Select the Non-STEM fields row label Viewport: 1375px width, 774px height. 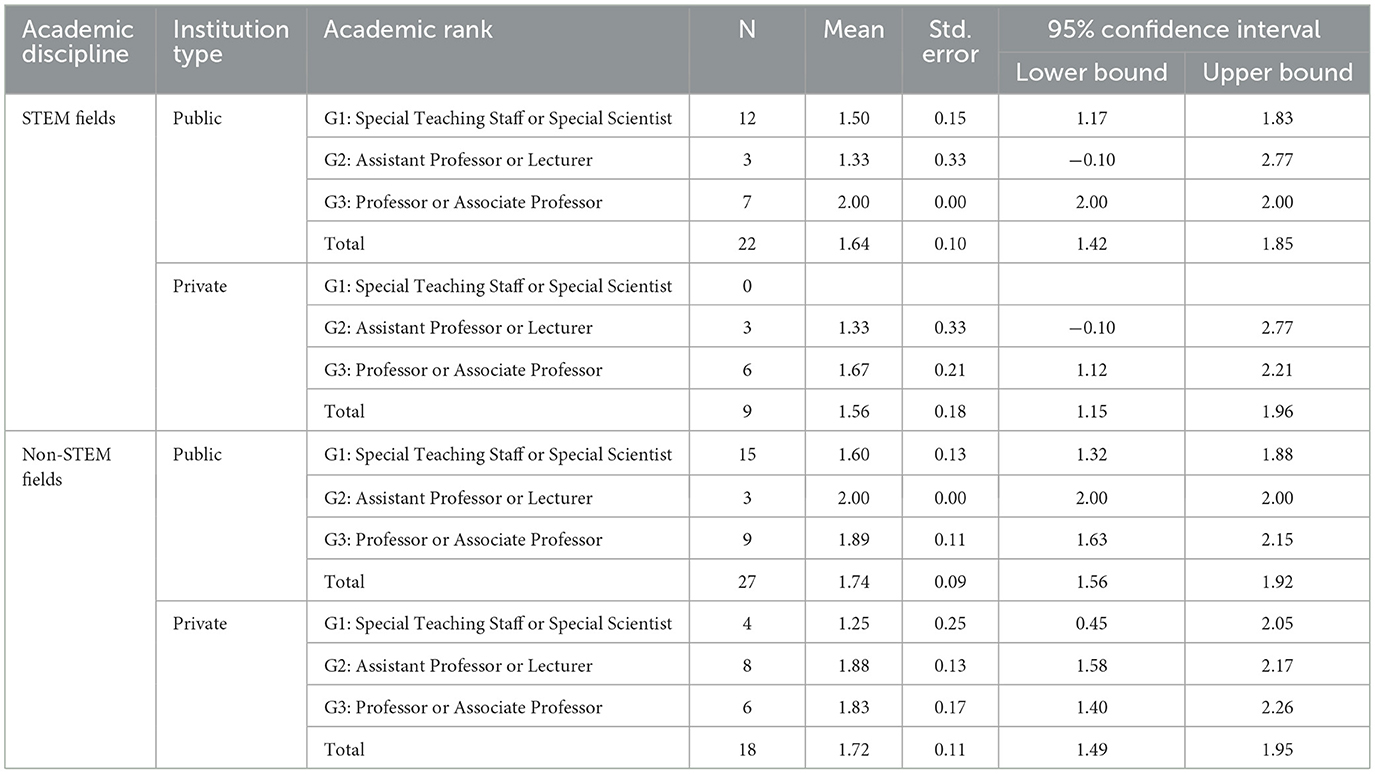[x=68, y=466]
